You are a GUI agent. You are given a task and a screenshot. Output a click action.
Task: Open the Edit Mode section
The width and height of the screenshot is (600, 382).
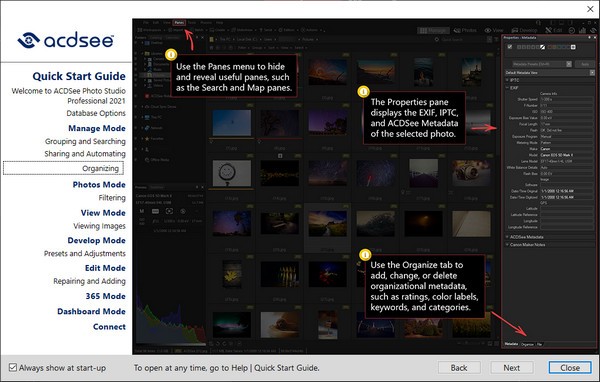[105, 268]
